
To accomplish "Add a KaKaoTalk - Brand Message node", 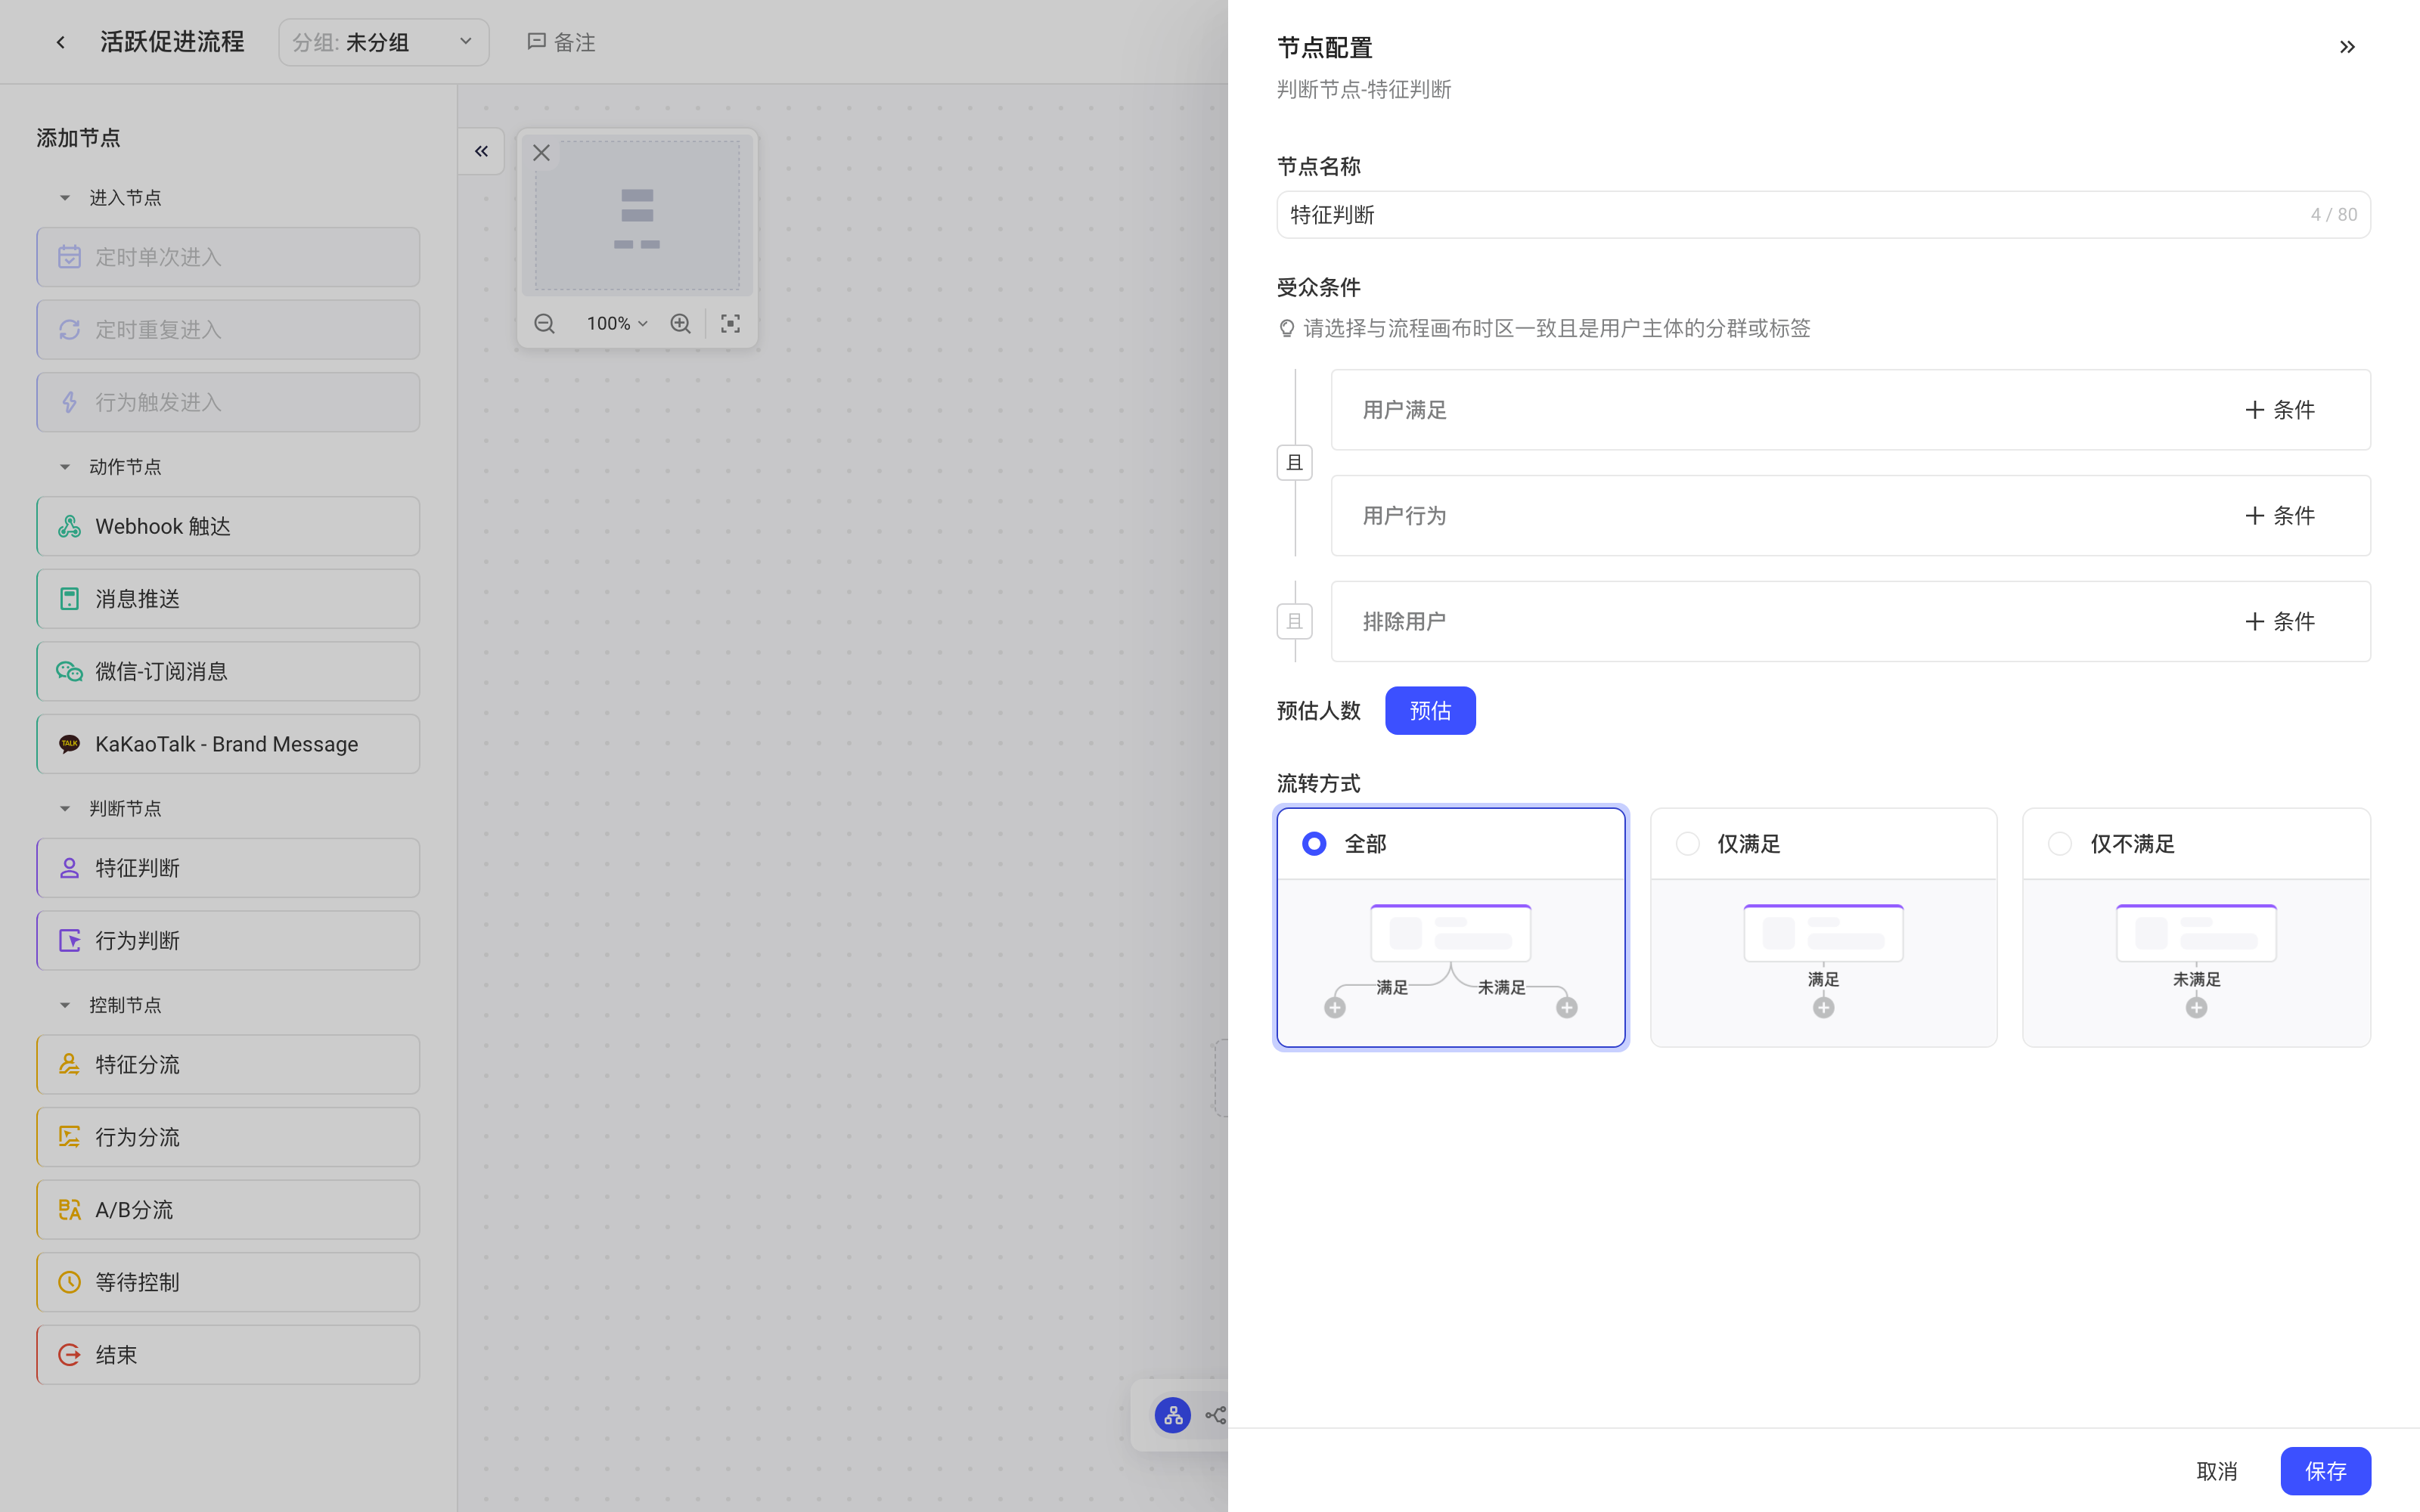I will pyautogui.click(x=228, y=744).
